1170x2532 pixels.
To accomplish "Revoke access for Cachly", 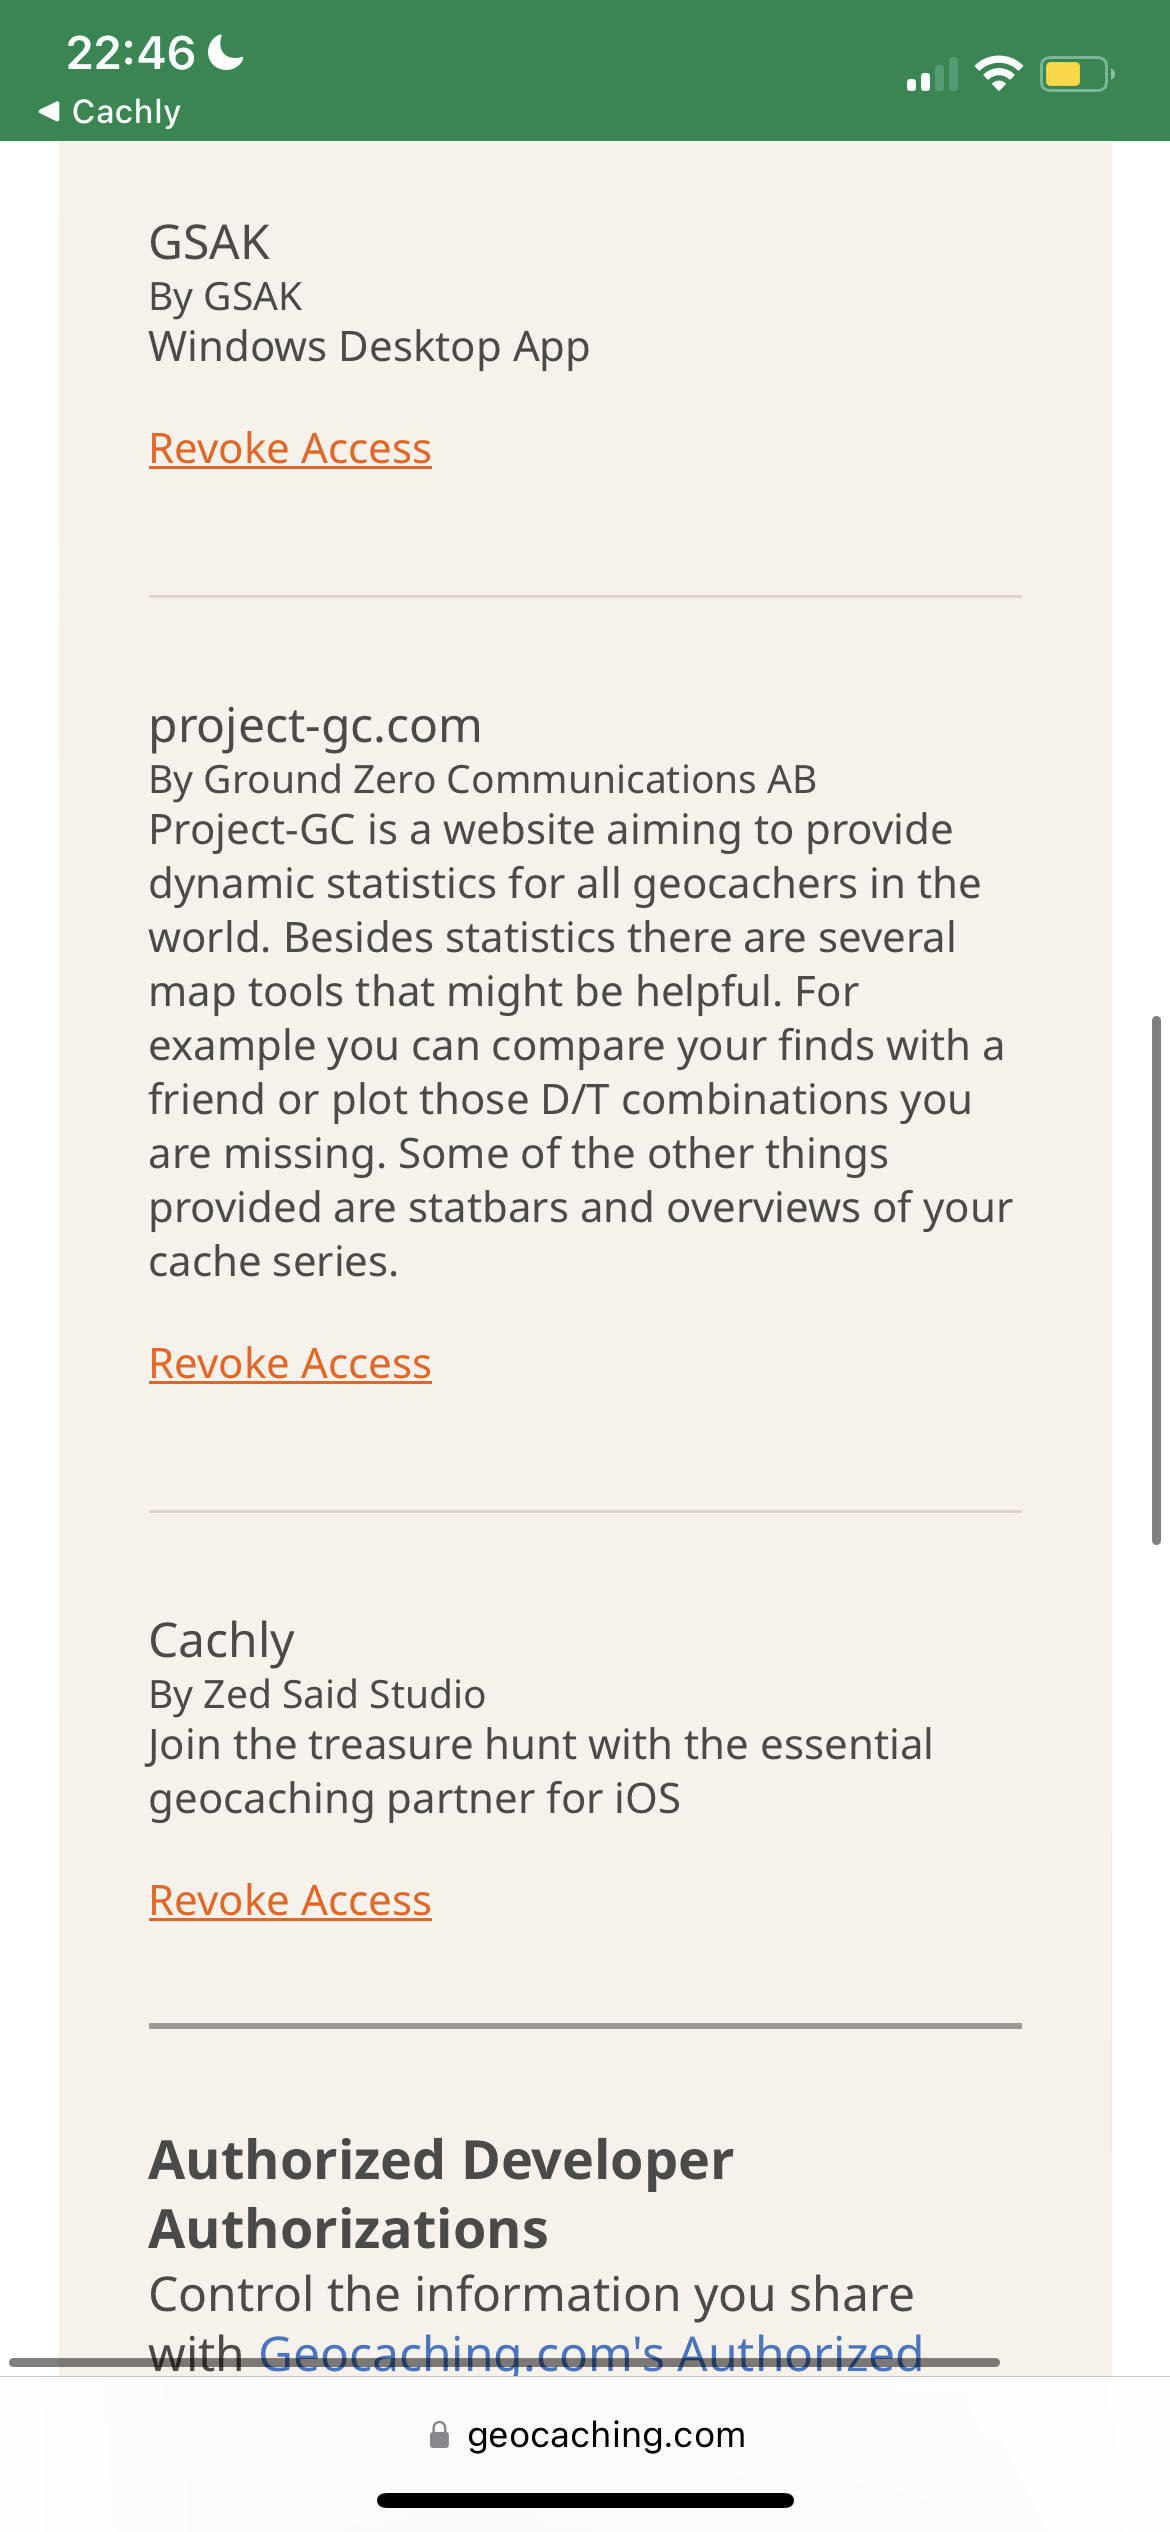I will (x=290, y=1900).
